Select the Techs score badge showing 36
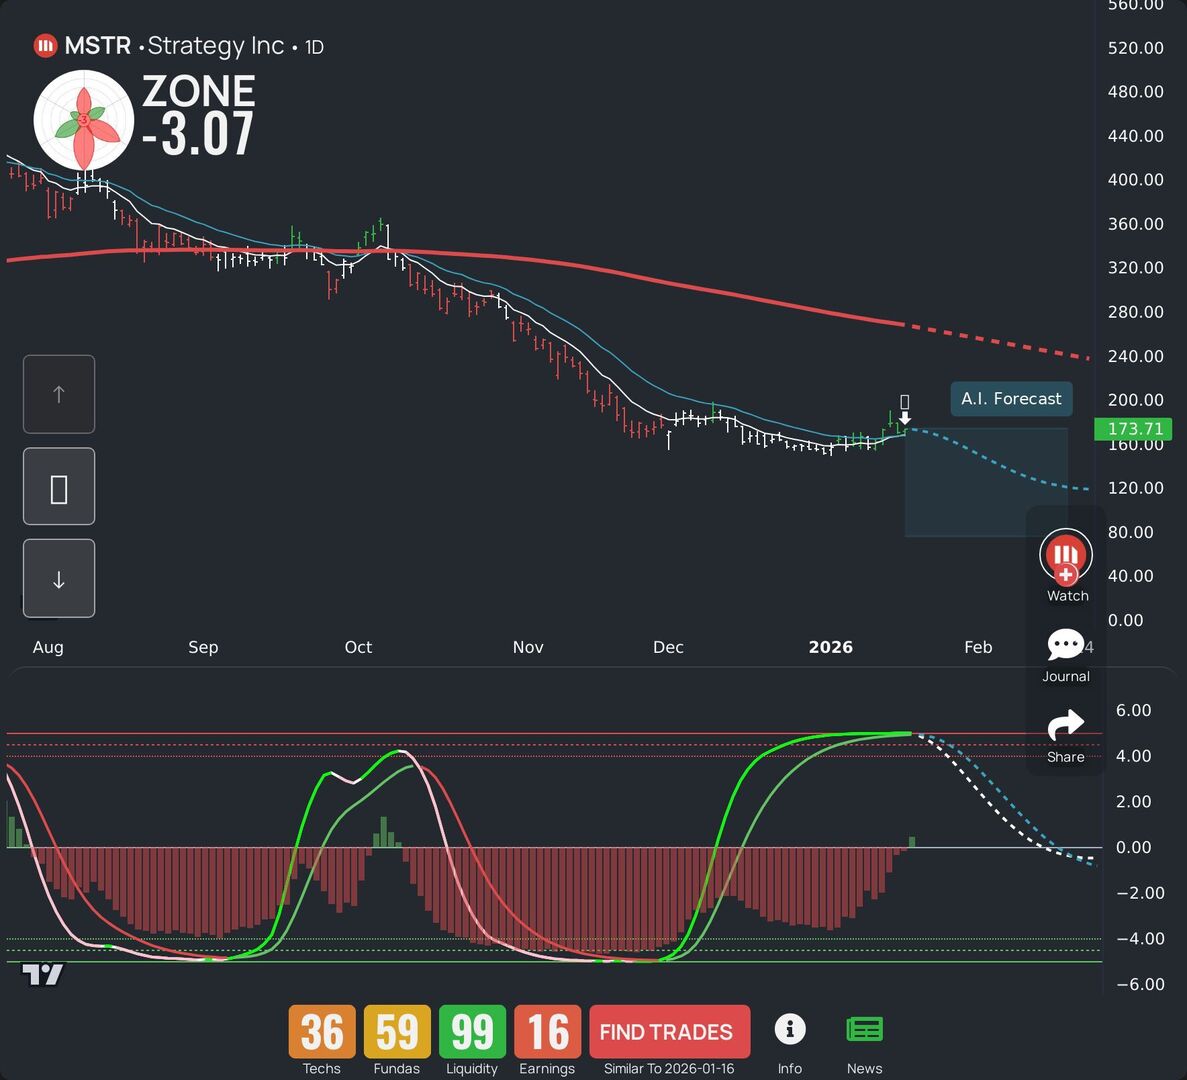 (321, 1031)
